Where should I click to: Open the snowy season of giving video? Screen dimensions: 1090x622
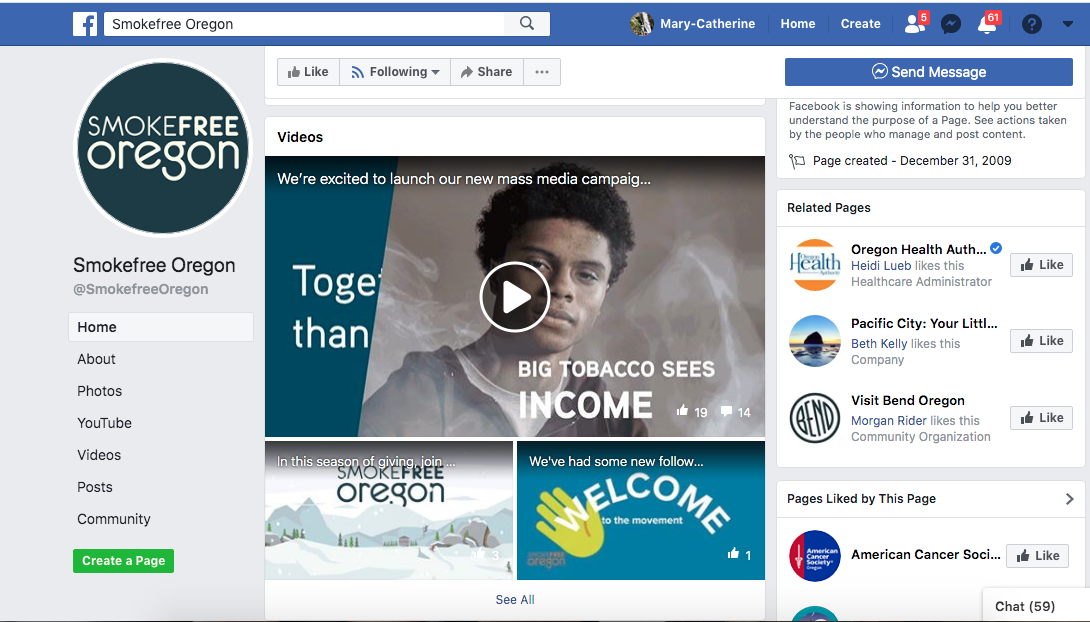click(x=389, y=510)
